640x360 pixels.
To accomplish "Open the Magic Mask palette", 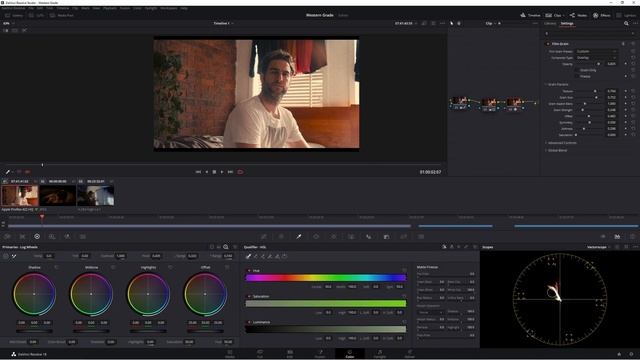I will point(351,236).
